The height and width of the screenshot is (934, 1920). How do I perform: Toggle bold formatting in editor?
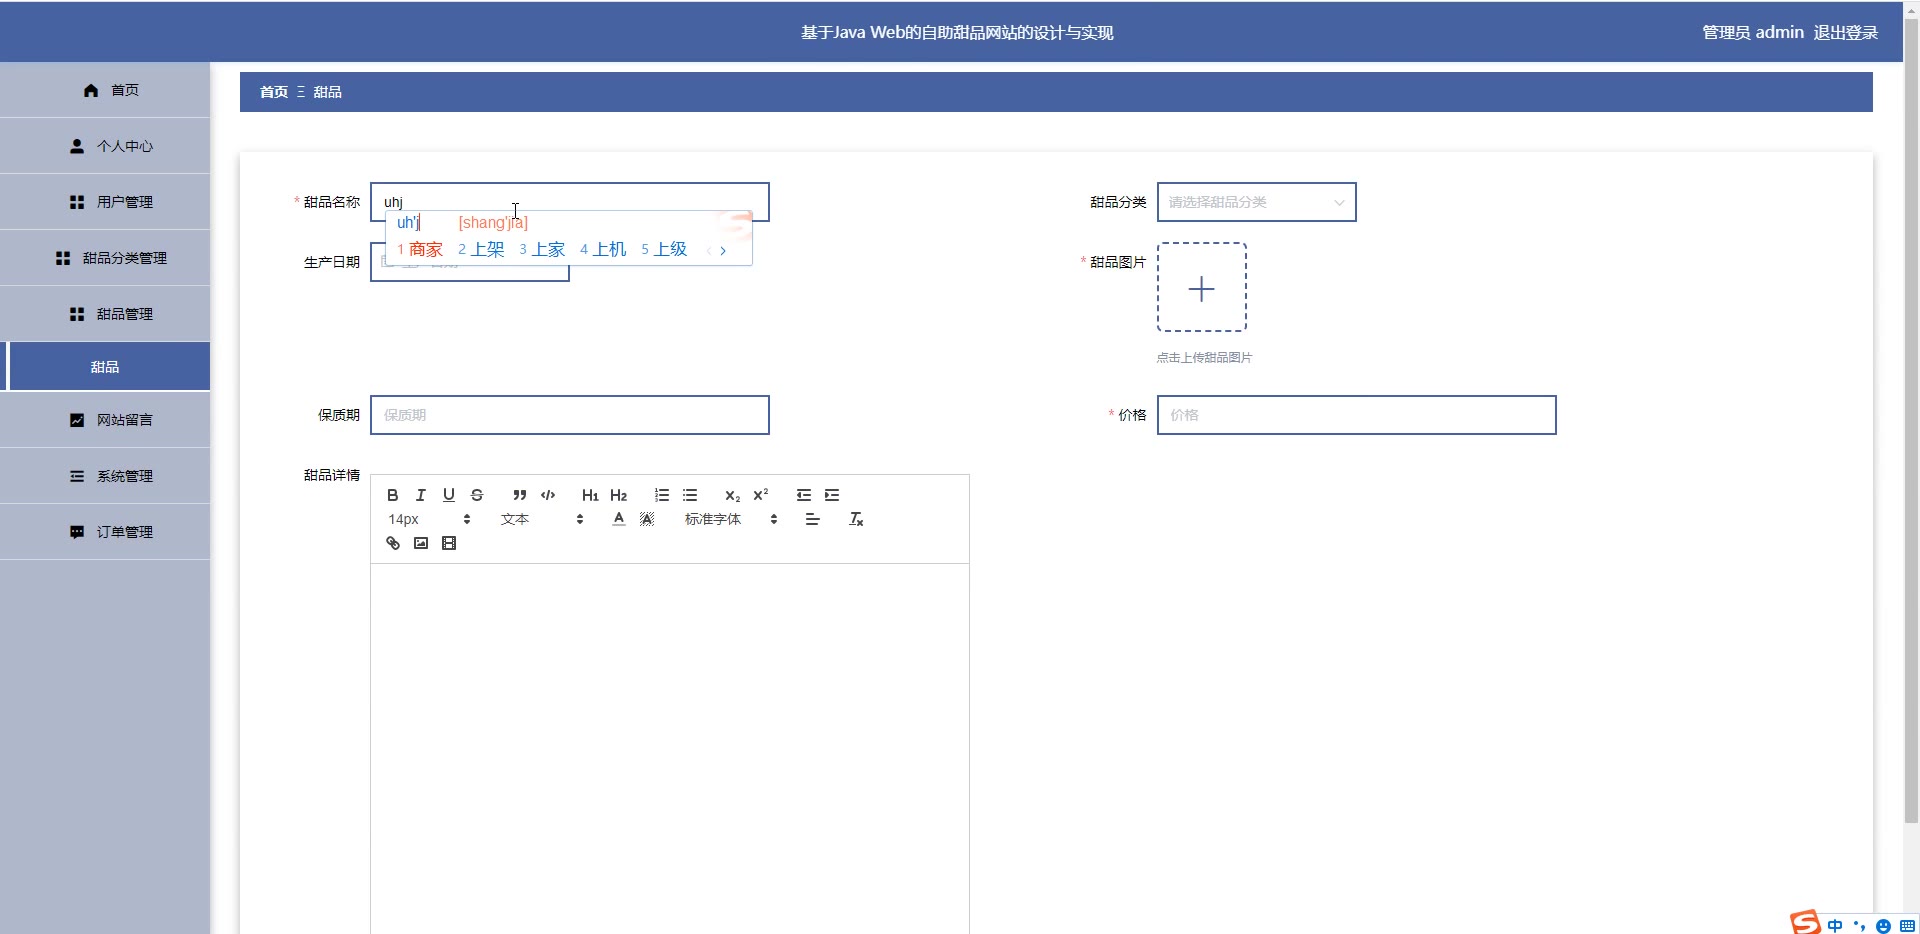(393, 495)
